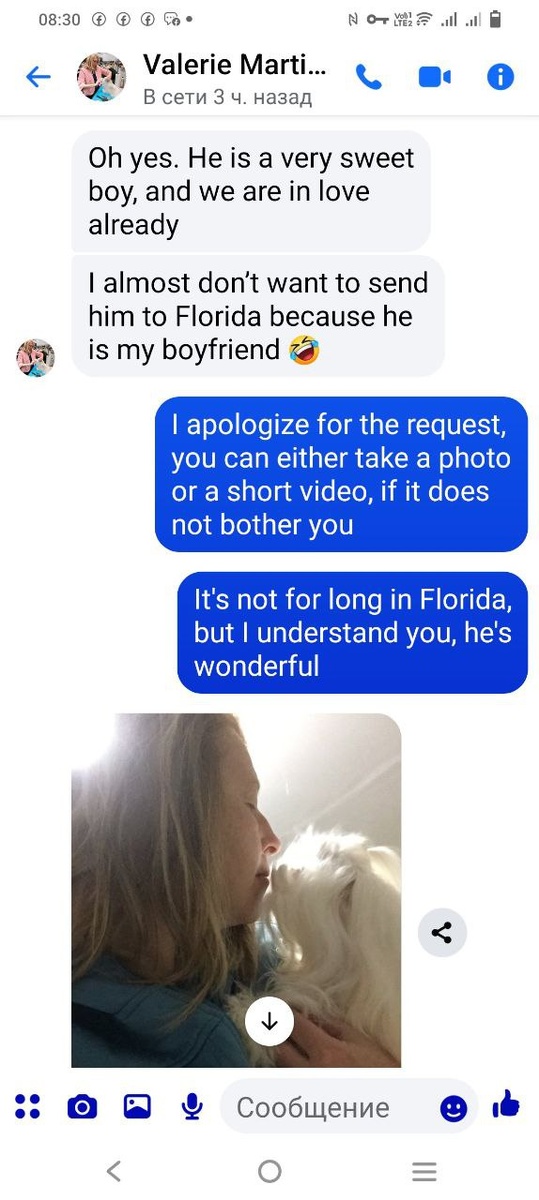Start a voice call with Valerie

tap(369, 77)
